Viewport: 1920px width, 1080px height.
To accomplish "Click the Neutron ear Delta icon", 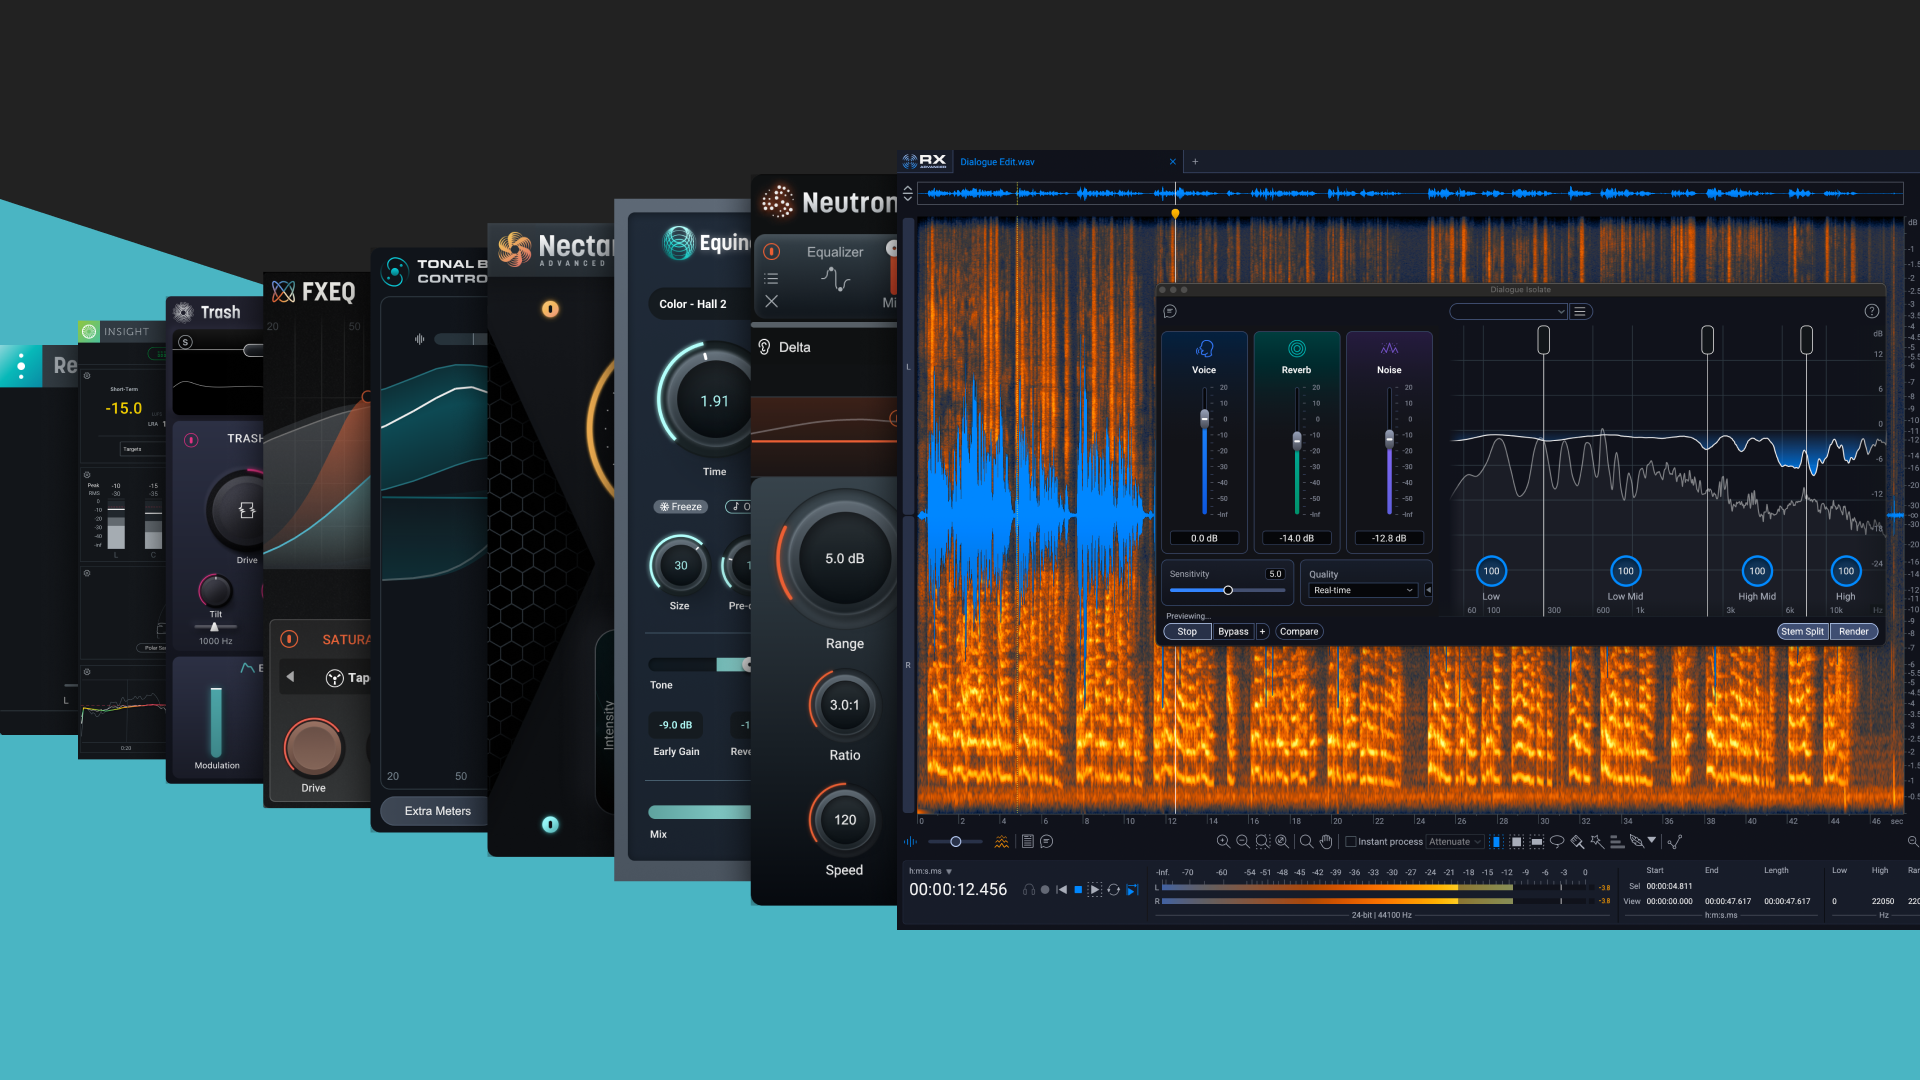I will click(764, 347).
